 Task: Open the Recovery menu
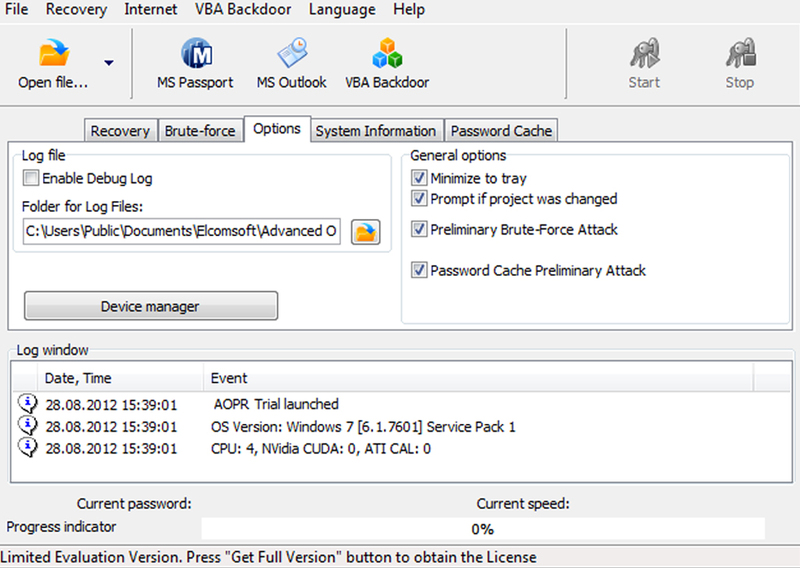77,9
